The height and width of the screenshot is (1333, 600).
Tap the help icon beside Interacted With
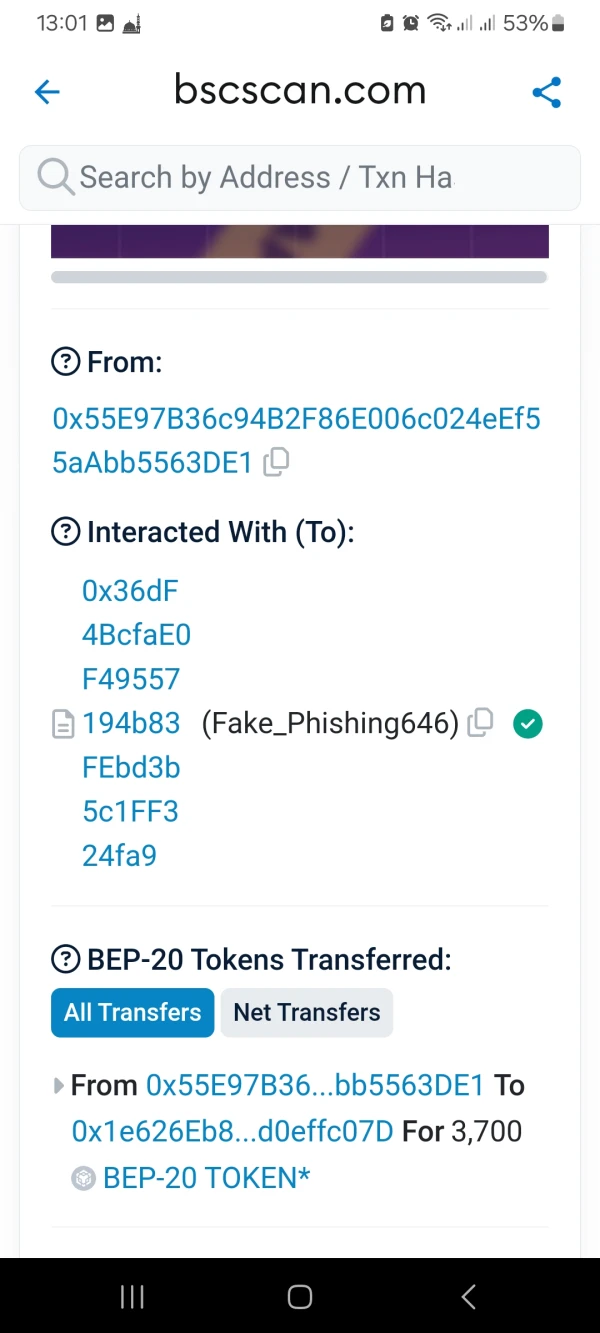click(65, 532)
